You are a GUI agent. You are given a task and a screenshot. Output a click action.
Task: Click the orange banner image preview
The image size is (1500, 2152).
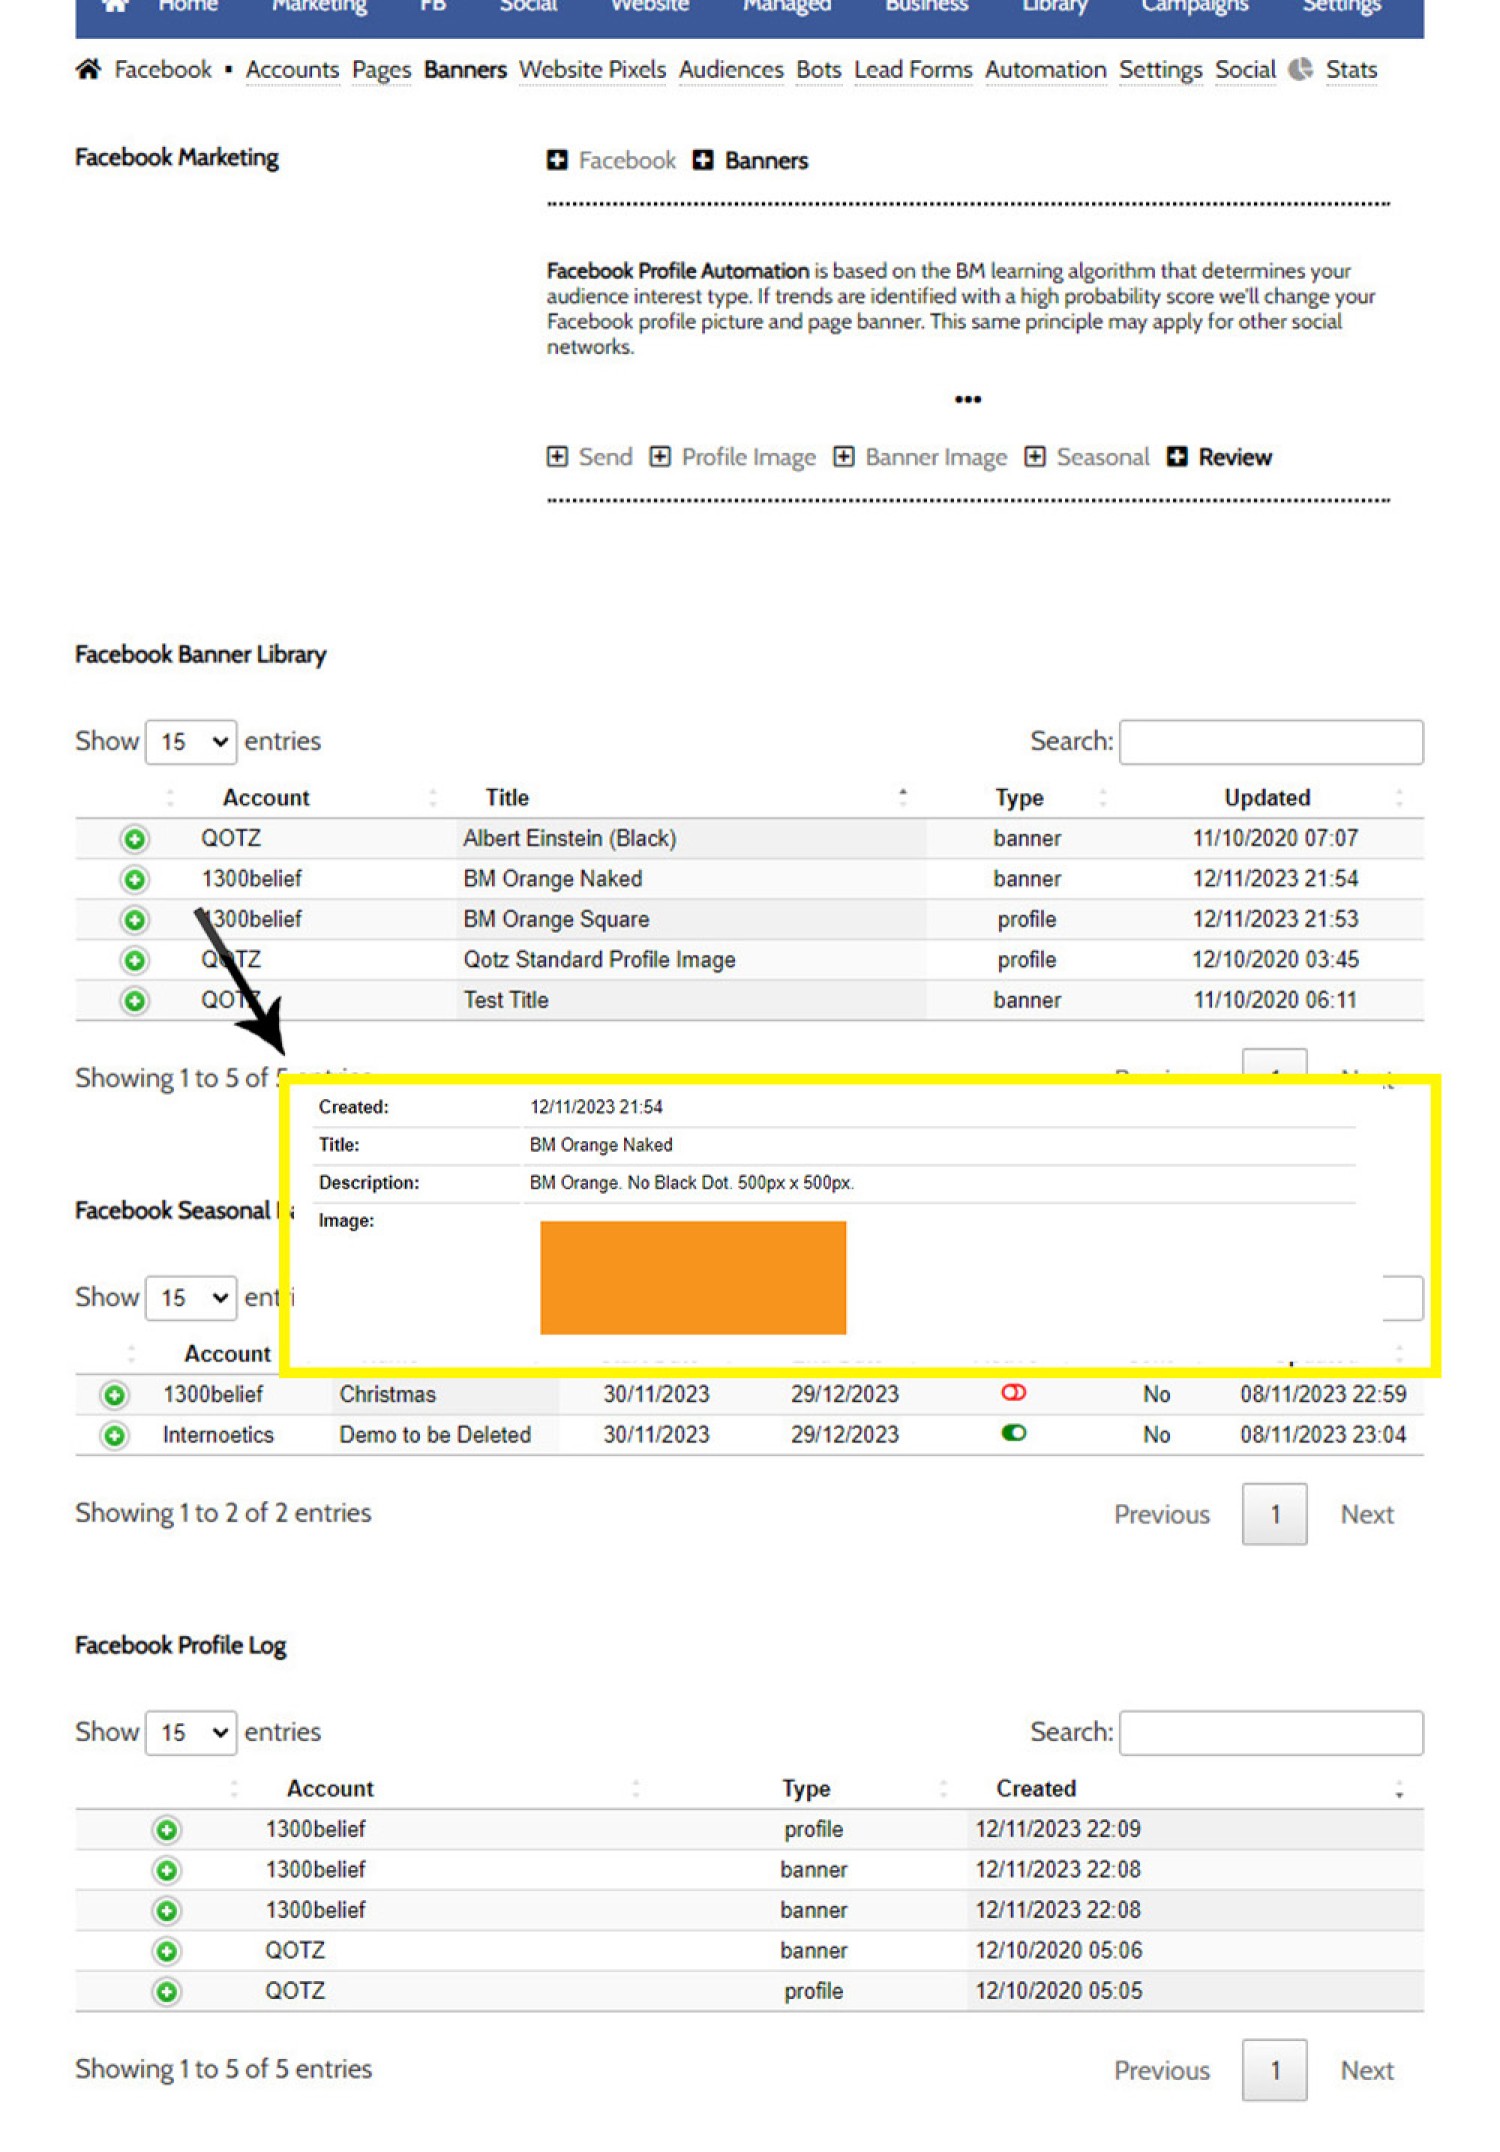693,1277
